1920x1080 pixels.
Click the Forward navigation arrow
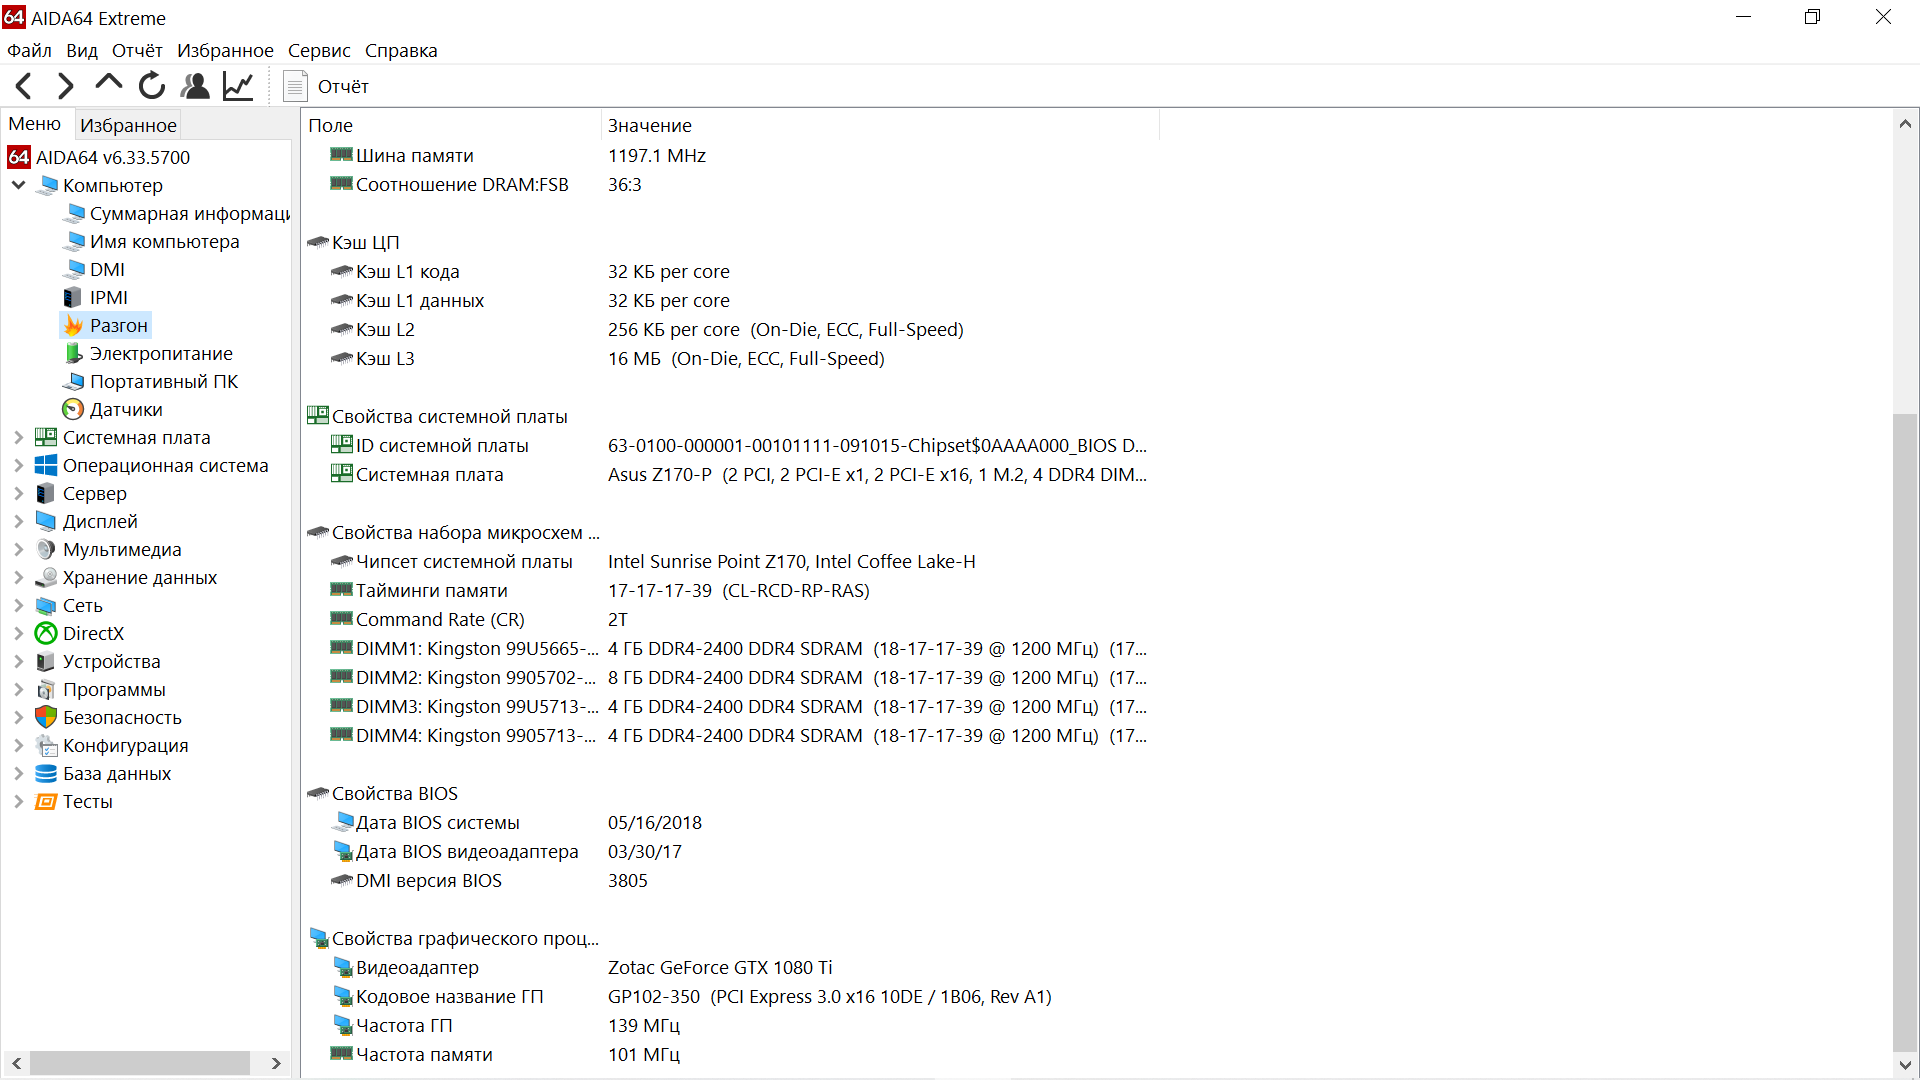pos(66,87)
